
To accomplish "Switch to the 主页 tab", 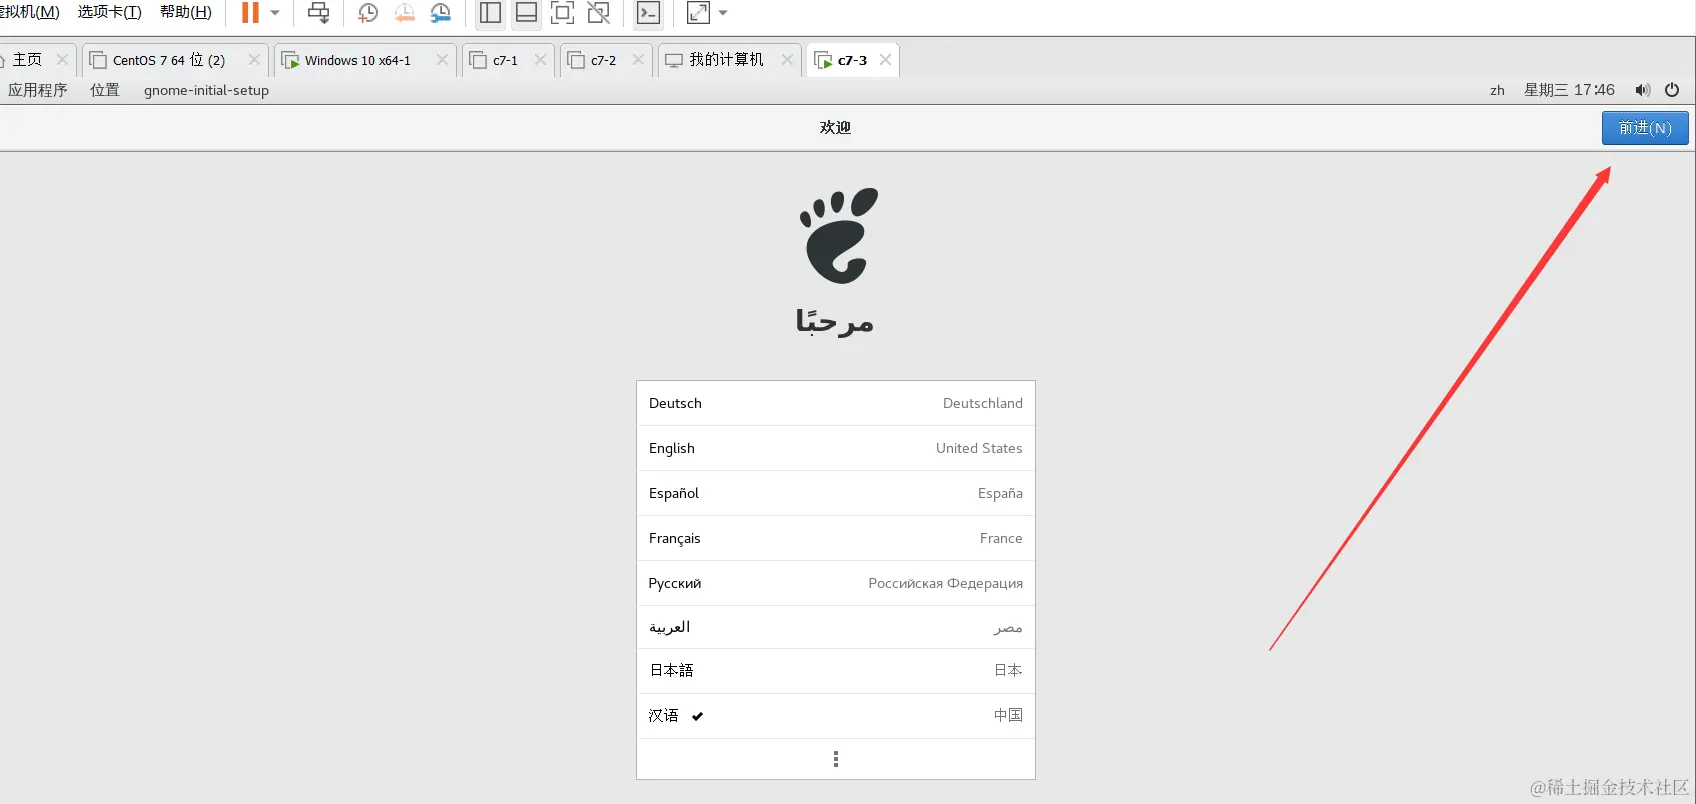I will click(x=26, y=60).
